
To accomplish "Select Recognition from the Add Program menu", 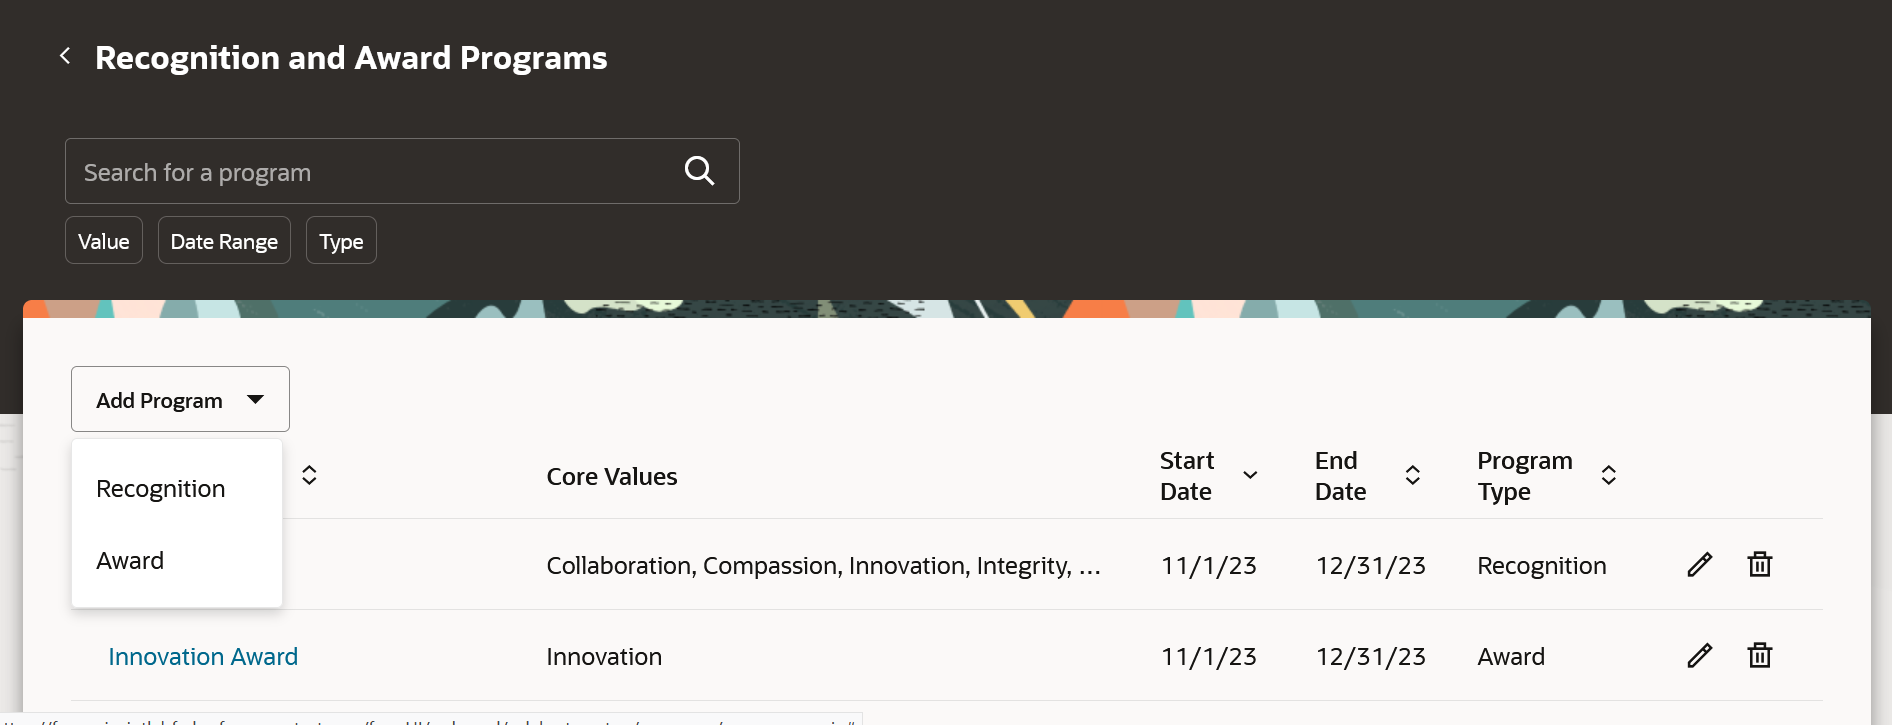I will (160, 488).
